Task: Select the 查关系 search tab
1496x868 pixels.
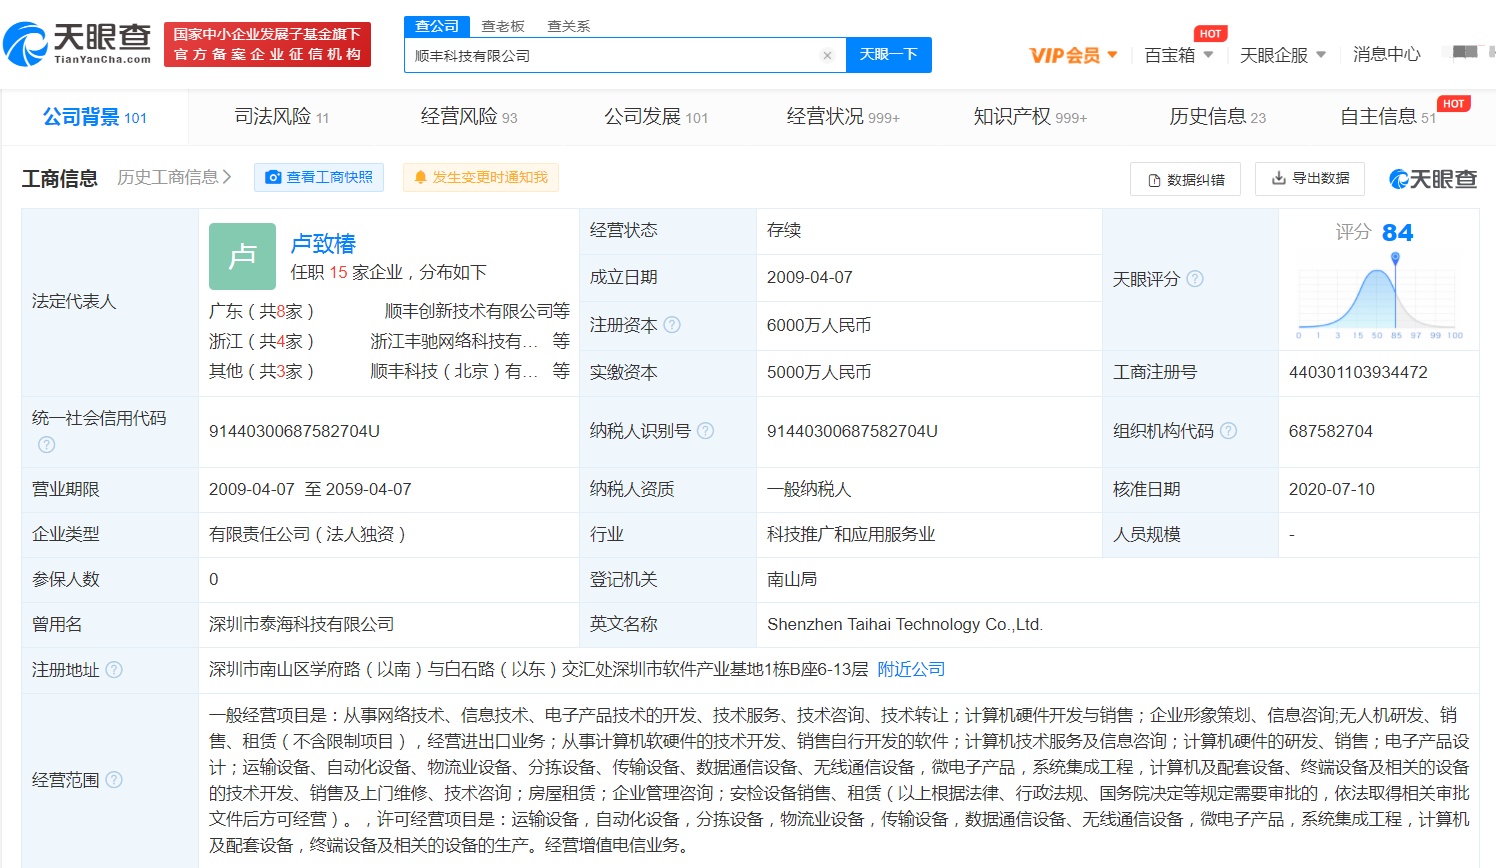Action: coord(569,26)
